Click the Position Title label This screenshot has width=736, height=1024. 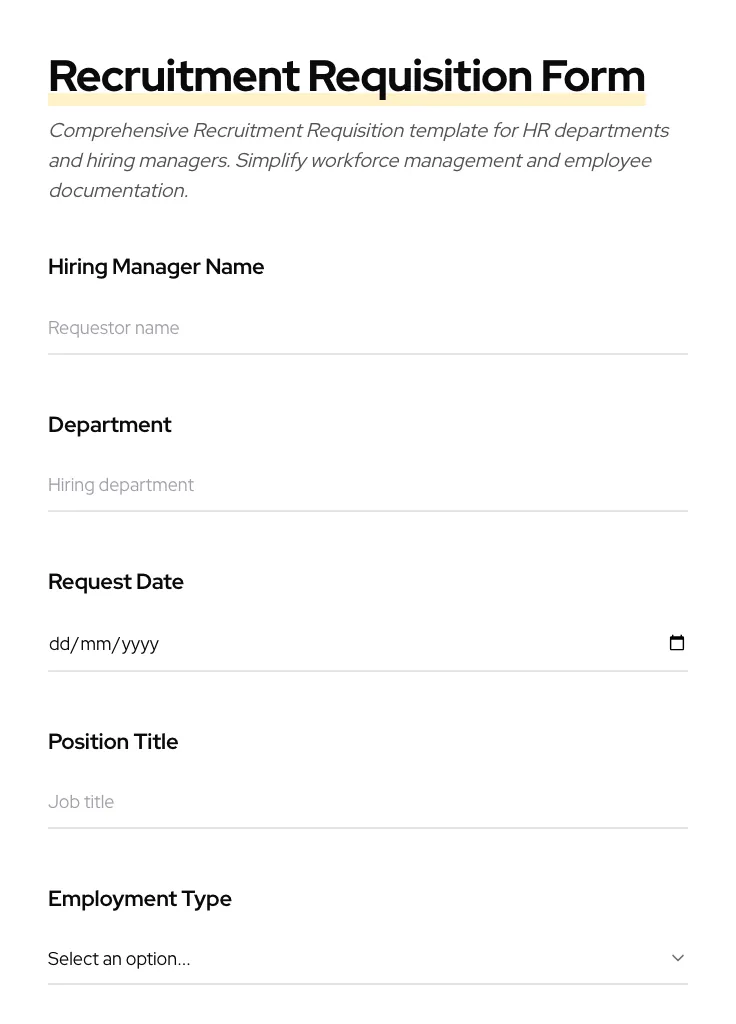click(113, 742)
